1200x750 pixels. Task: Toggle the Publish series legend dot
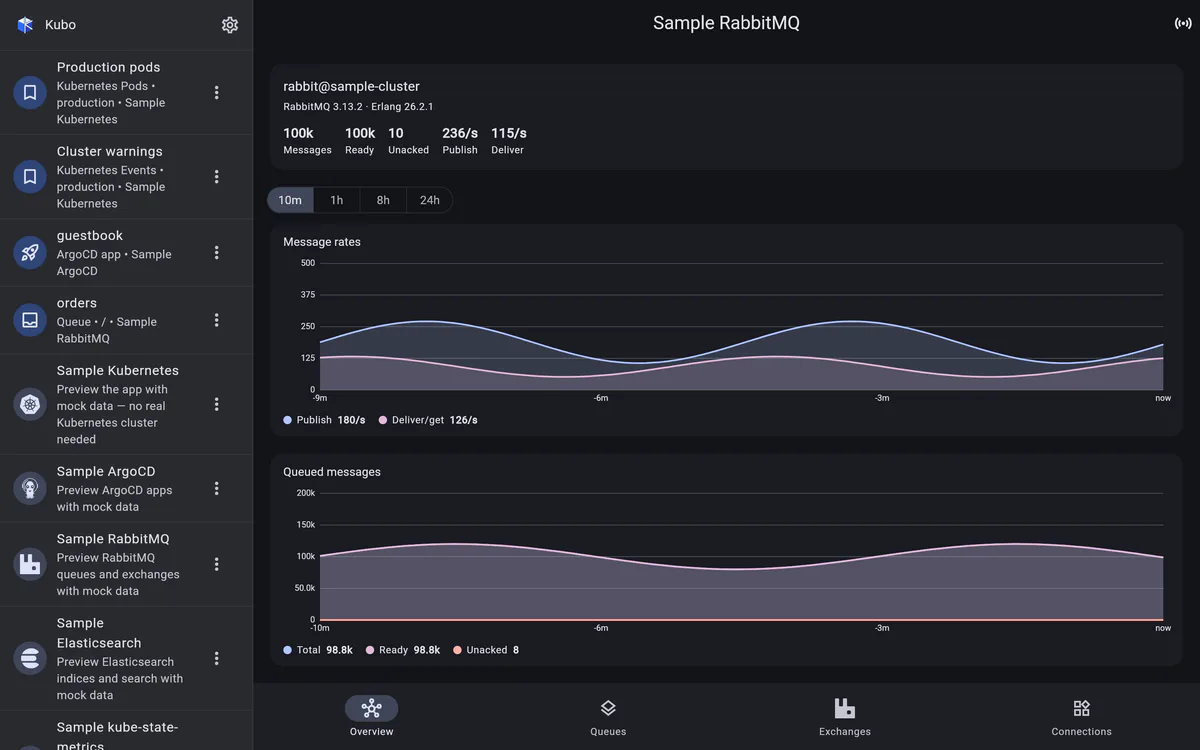pyautogui.click(x=288, y=420)
